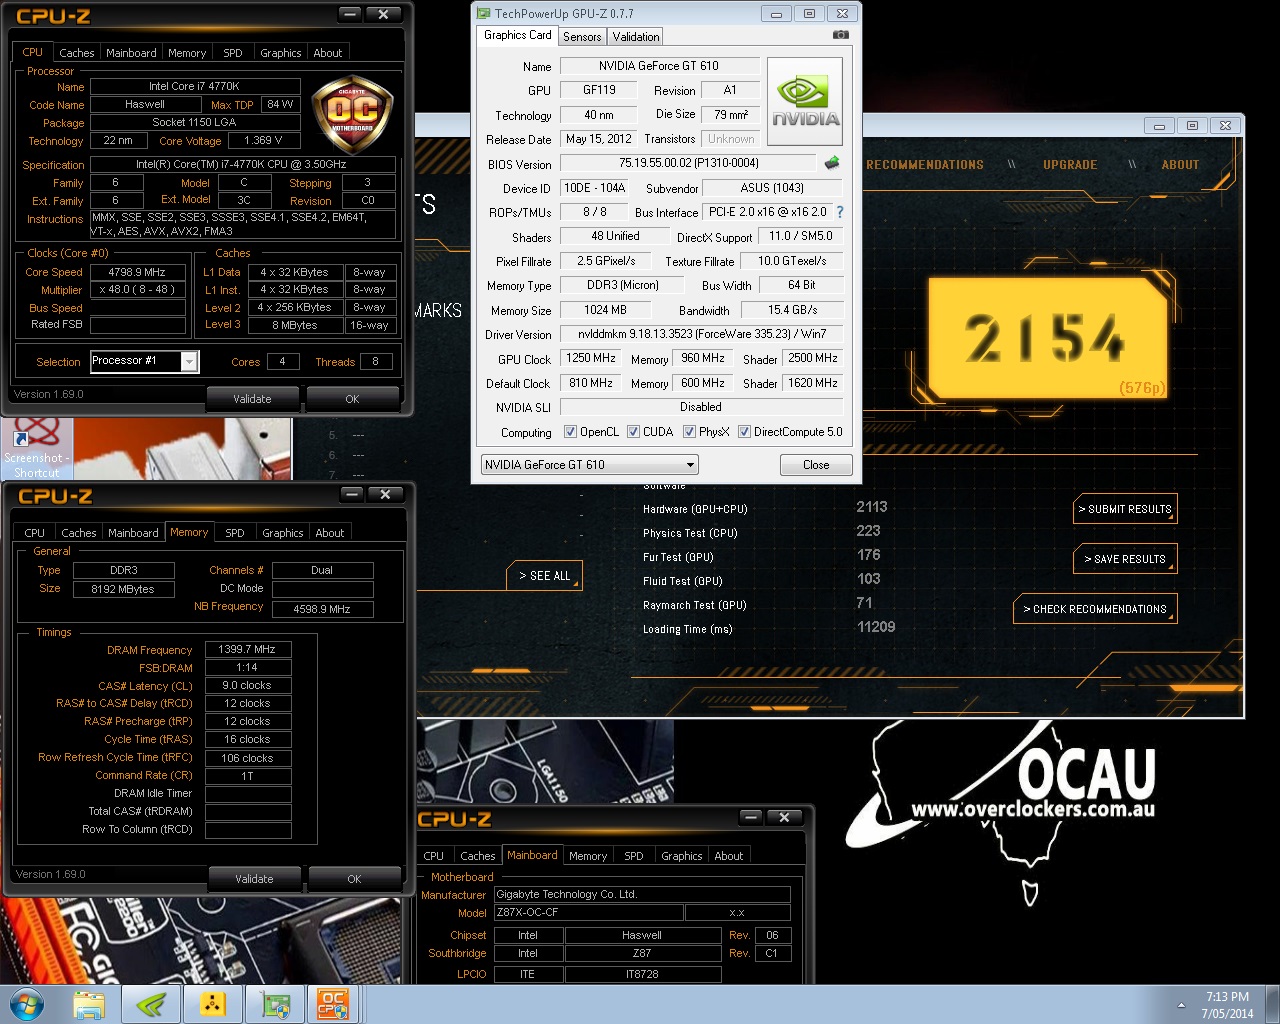Toggle the CUDA checkbox
This screenshot has width=1280, height=1024.
(x=633, y=432)
